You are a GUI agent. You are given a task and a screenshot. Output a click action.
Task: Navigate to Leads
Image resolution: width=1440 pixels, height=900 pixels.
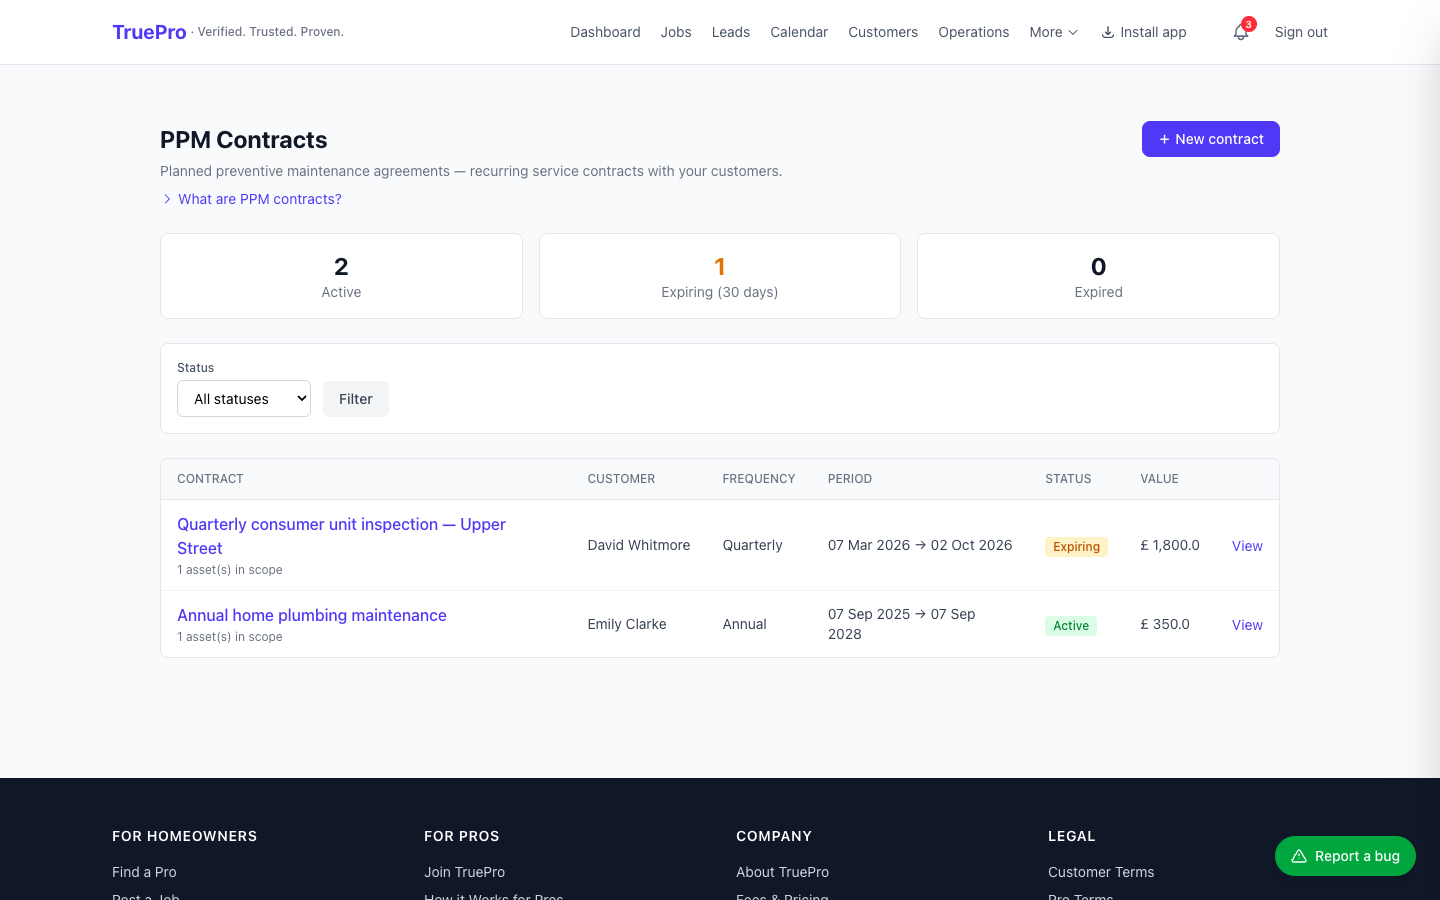click(x=731, y=32)
